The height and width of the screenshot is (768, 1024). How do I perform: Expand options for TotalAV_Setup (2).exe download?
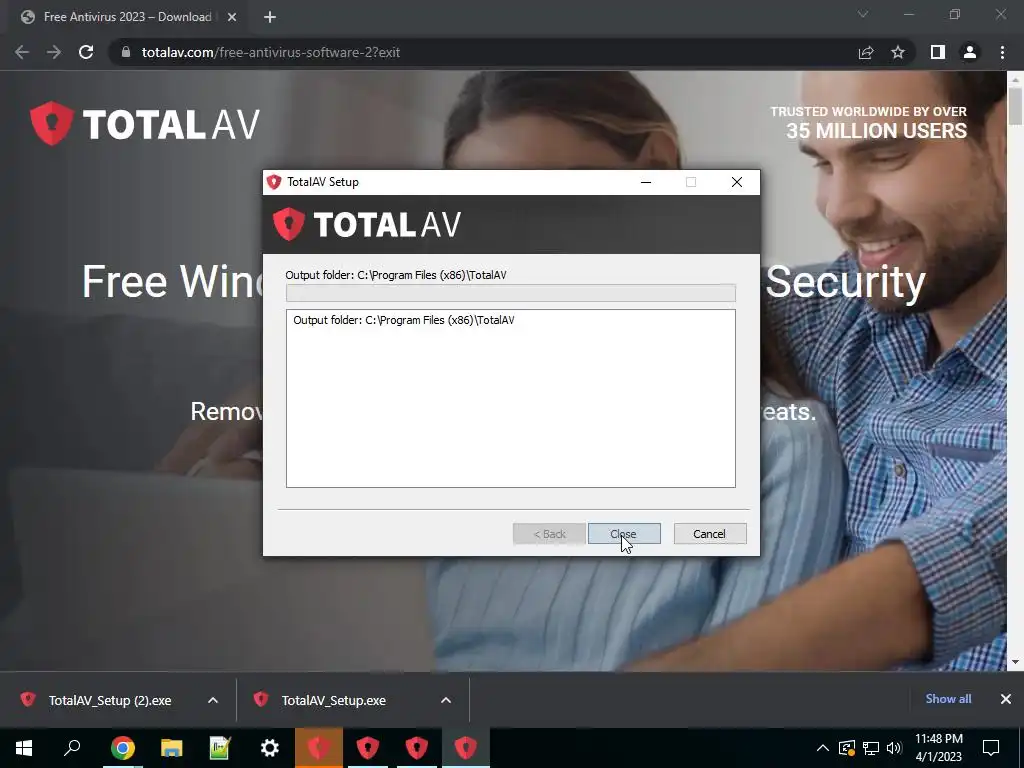click(x=213, y=700)
